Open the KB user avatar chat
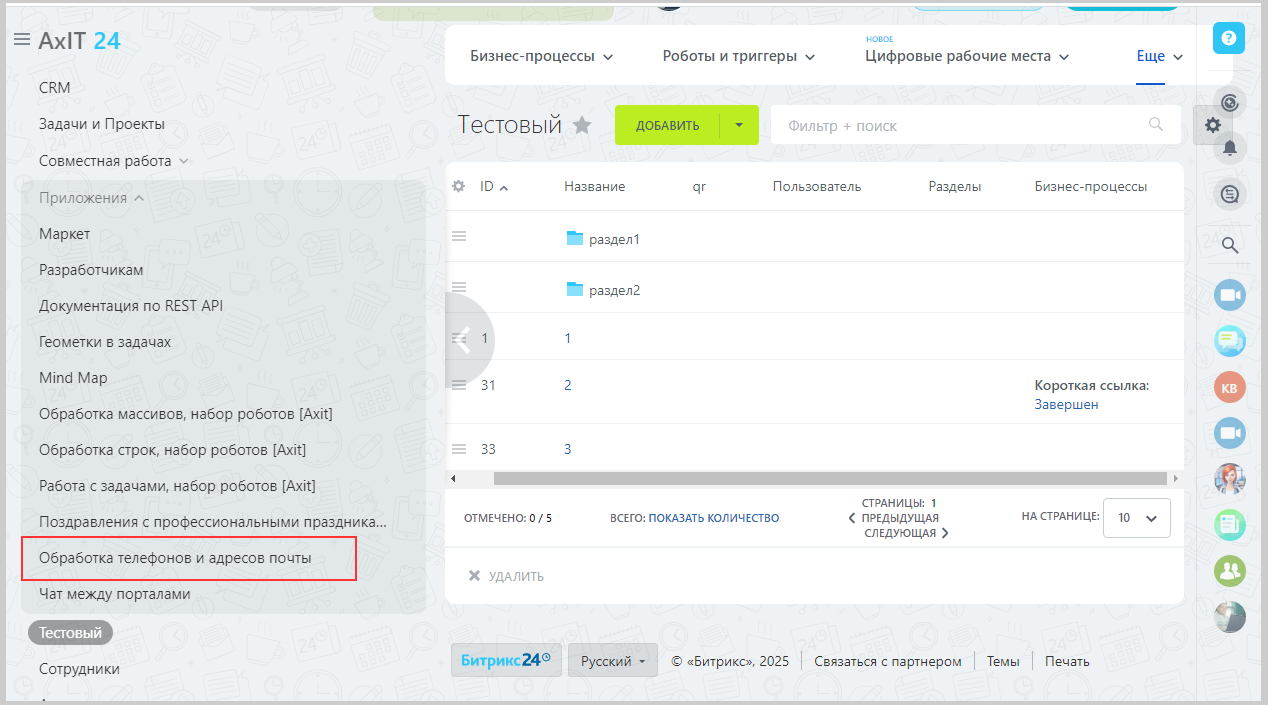 (1230, 388)
